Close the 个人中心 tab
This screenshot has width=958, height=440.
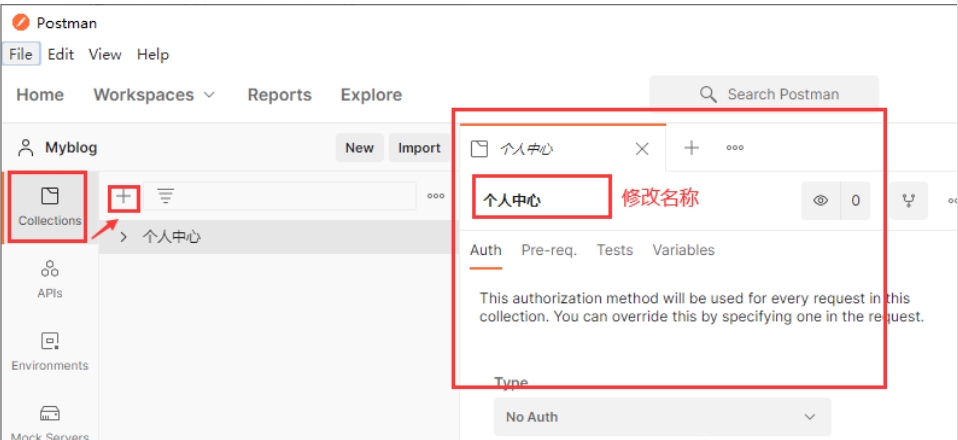coord(642,148)
